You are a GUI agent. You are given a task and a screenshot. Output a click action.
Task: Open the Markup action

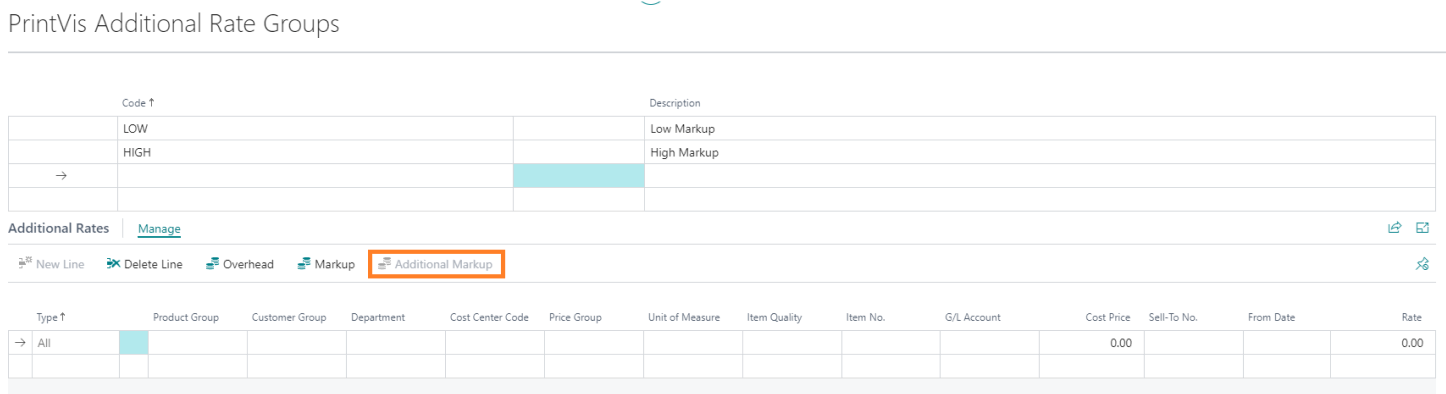coord(326,264)
